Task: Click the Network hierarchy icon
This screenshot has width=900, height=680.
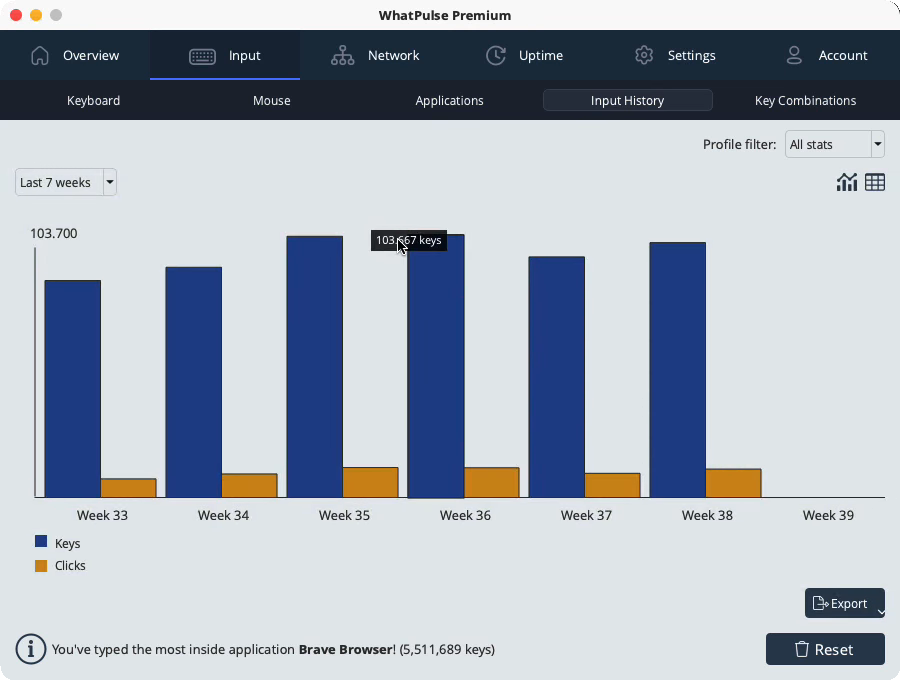Action: tap(343, 56)
